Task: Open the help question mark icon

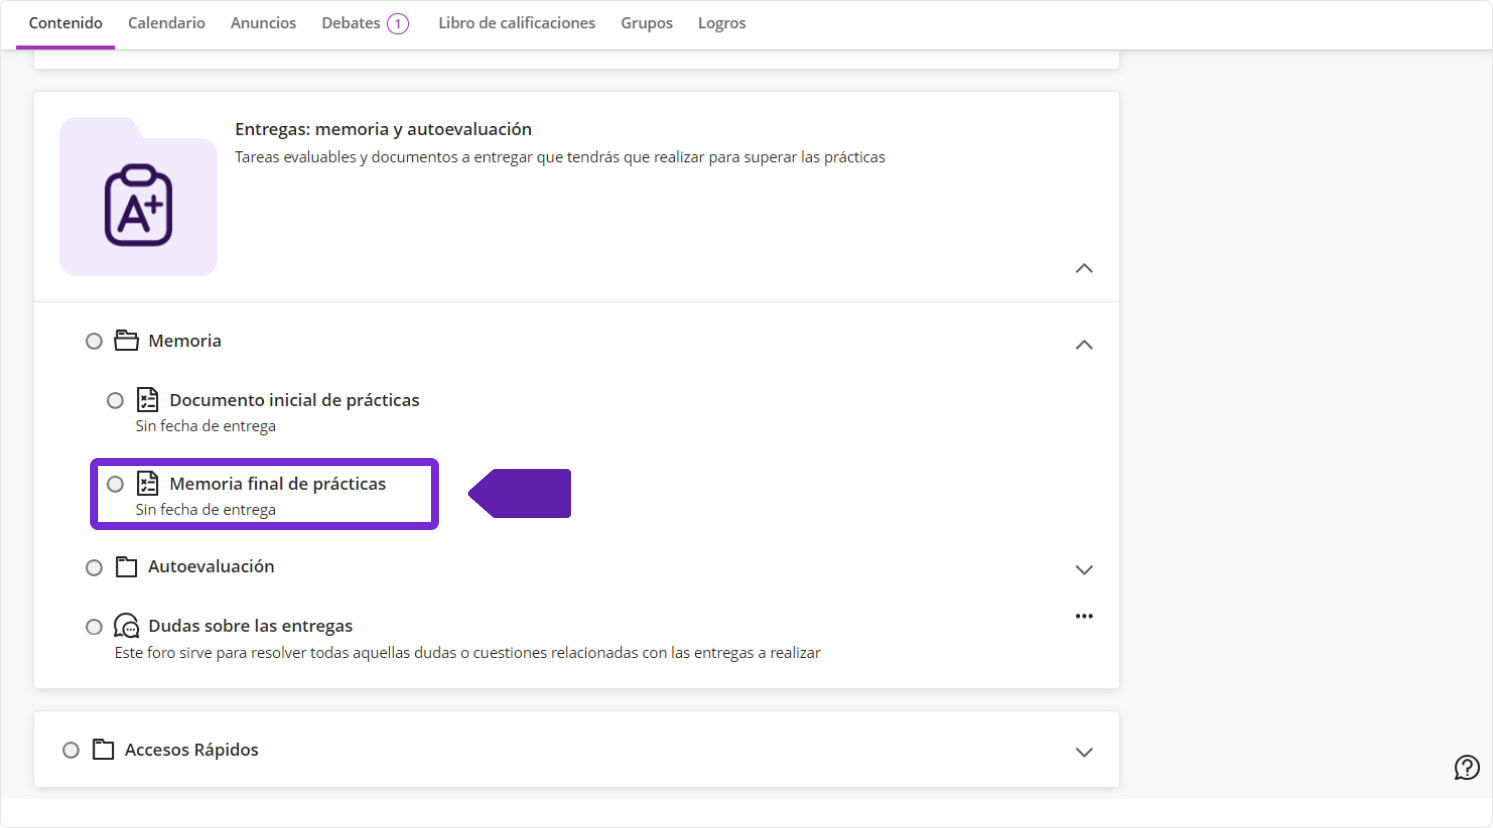Action: tap(1466, 767)
